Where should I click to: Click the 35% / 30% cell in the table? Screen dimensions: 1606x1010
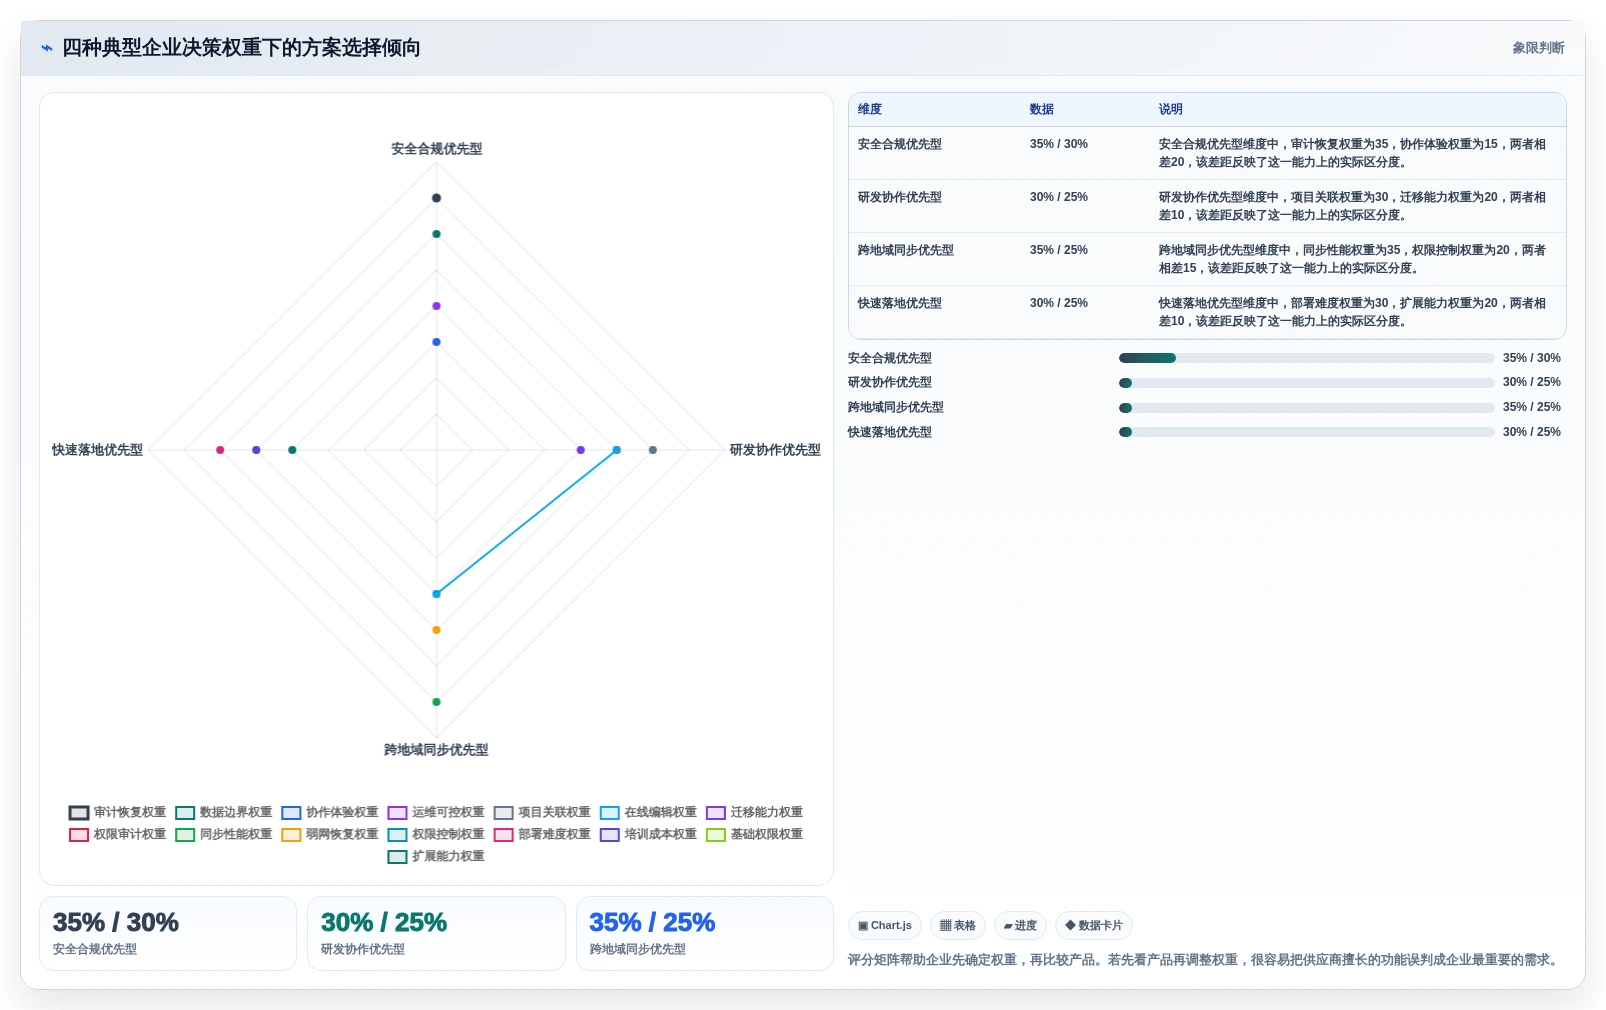1059,144
